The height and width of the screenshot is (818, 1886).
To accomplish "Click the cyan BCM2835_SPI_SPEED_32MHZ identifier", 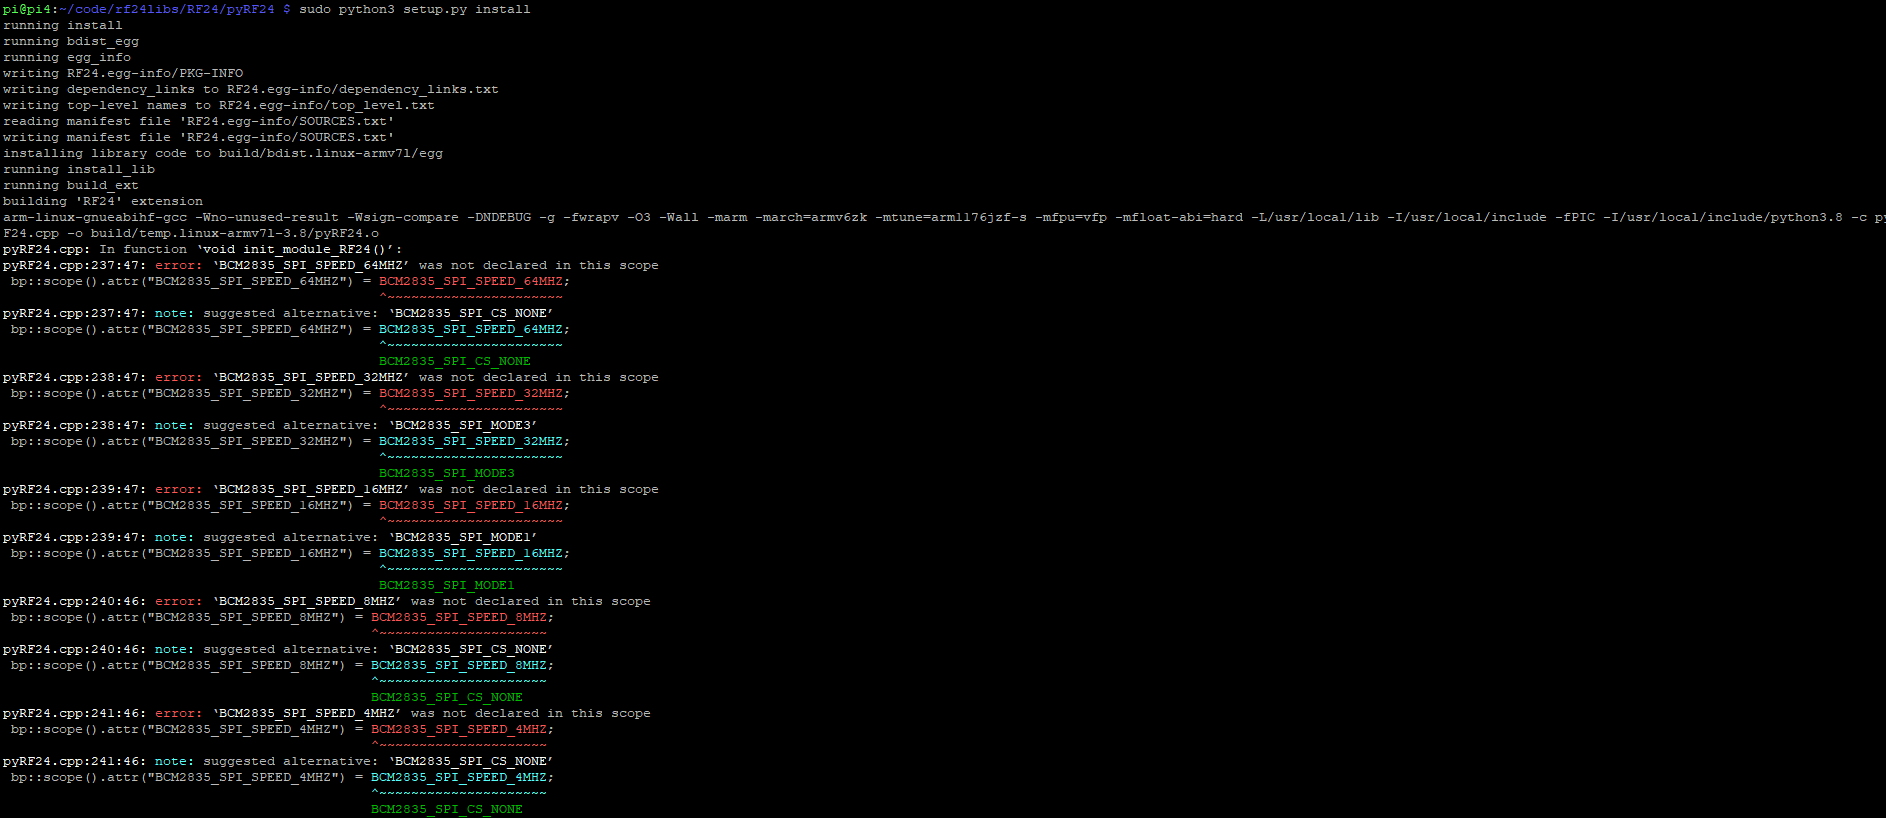I will [471, 441].
